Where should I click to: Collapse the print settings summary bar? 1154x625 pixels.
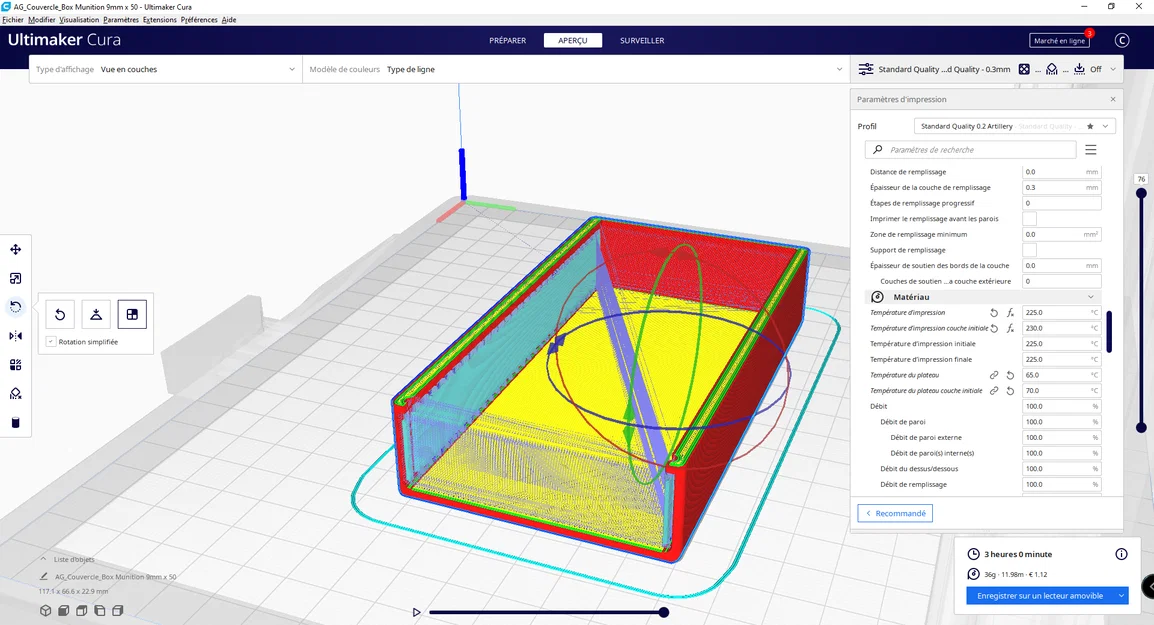point(1113,69)
